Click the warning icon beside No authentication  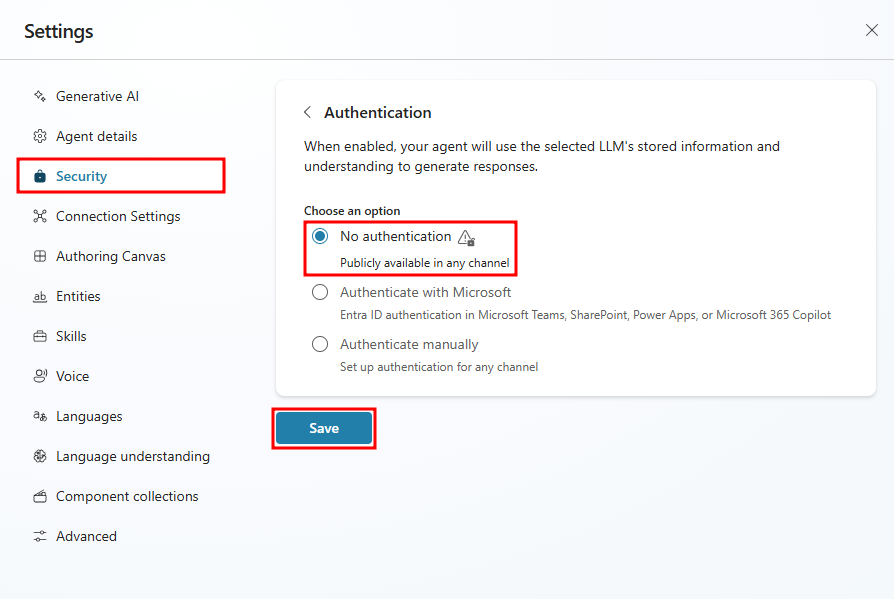466,237
